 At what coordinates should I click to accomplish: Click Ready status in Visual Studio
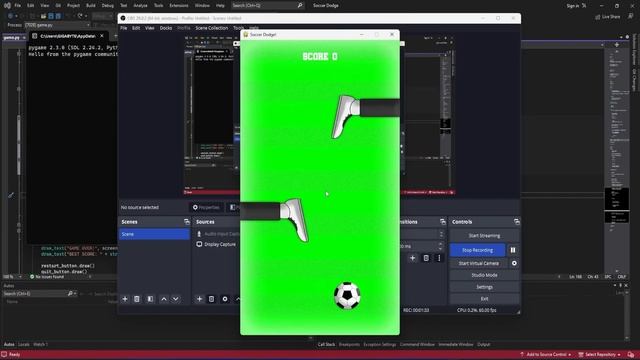14,354
